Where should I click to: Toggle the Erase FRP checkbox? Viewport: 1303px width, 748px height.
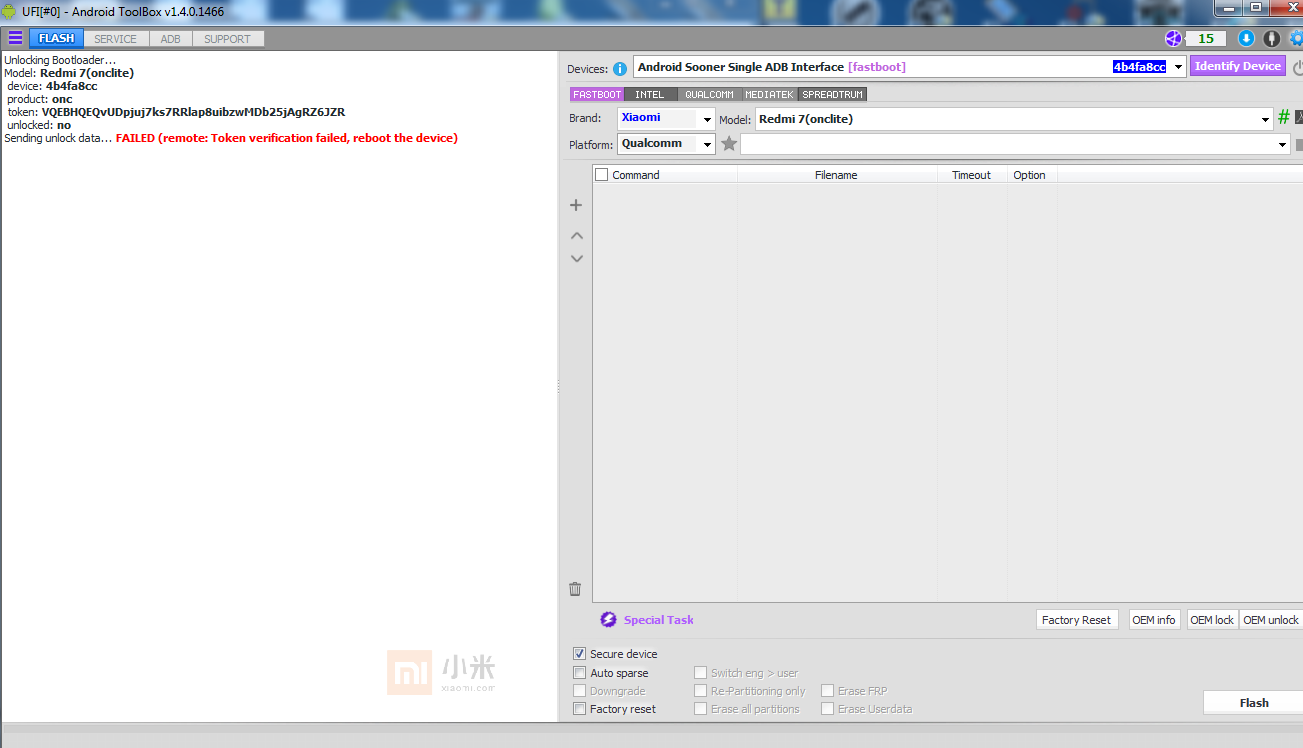[x=828, y=691]
